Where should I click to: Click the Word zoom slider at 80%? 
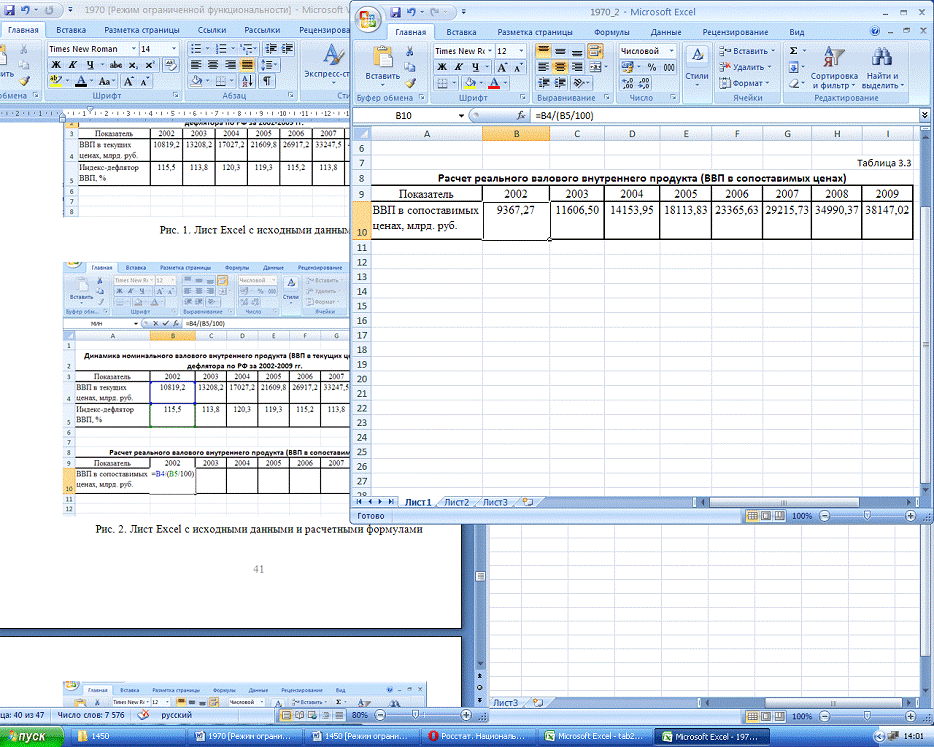click(x=416, y=716)
